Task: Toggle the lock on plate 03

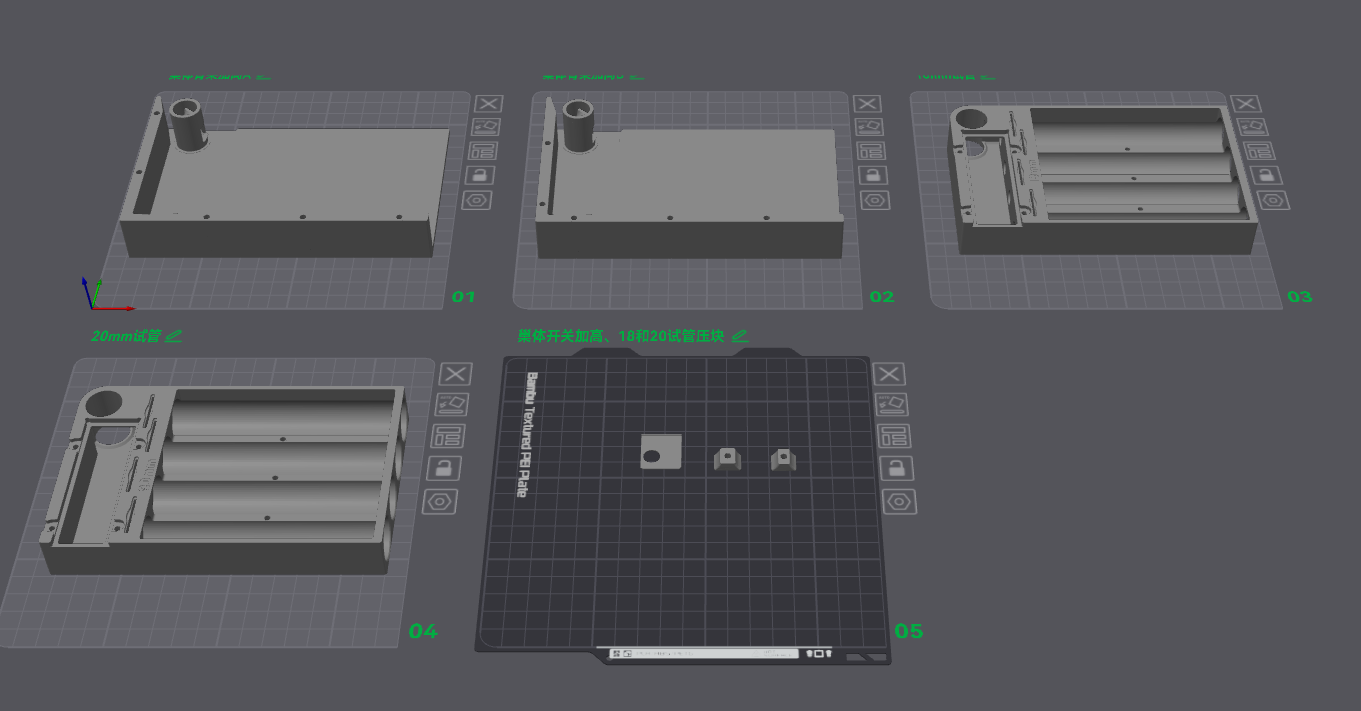Action: pyautogui.click(x=1264, y=175)
